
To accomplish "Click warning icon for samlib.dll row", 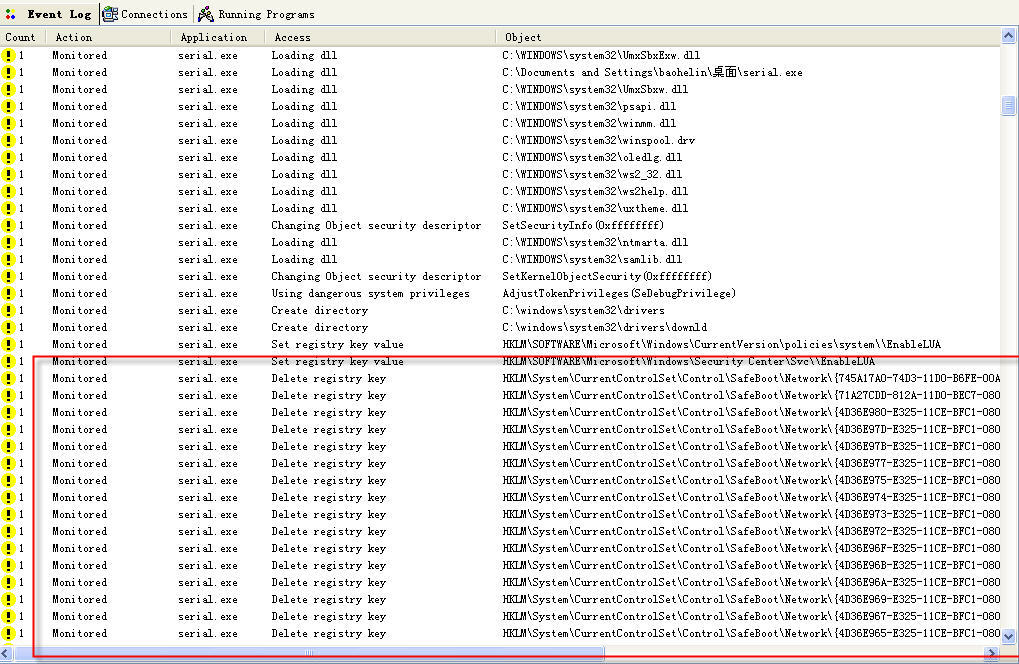I will coord(8,259).
